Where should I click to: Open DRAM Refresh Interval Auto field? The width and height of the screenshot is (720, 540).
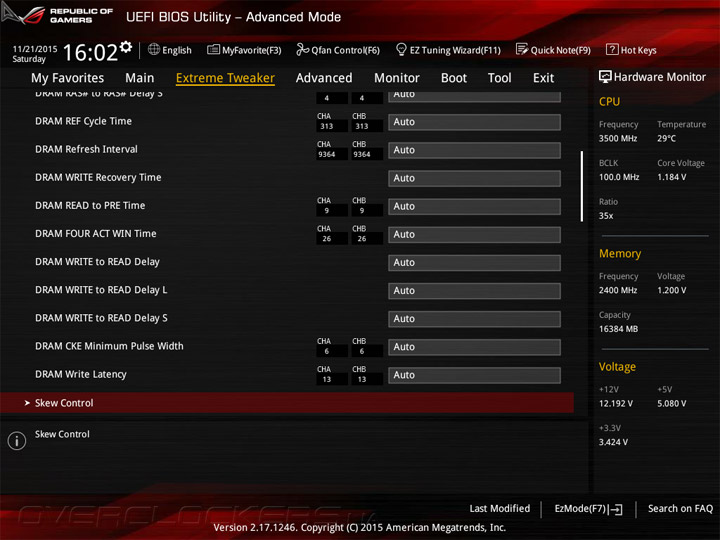(474, 150)
